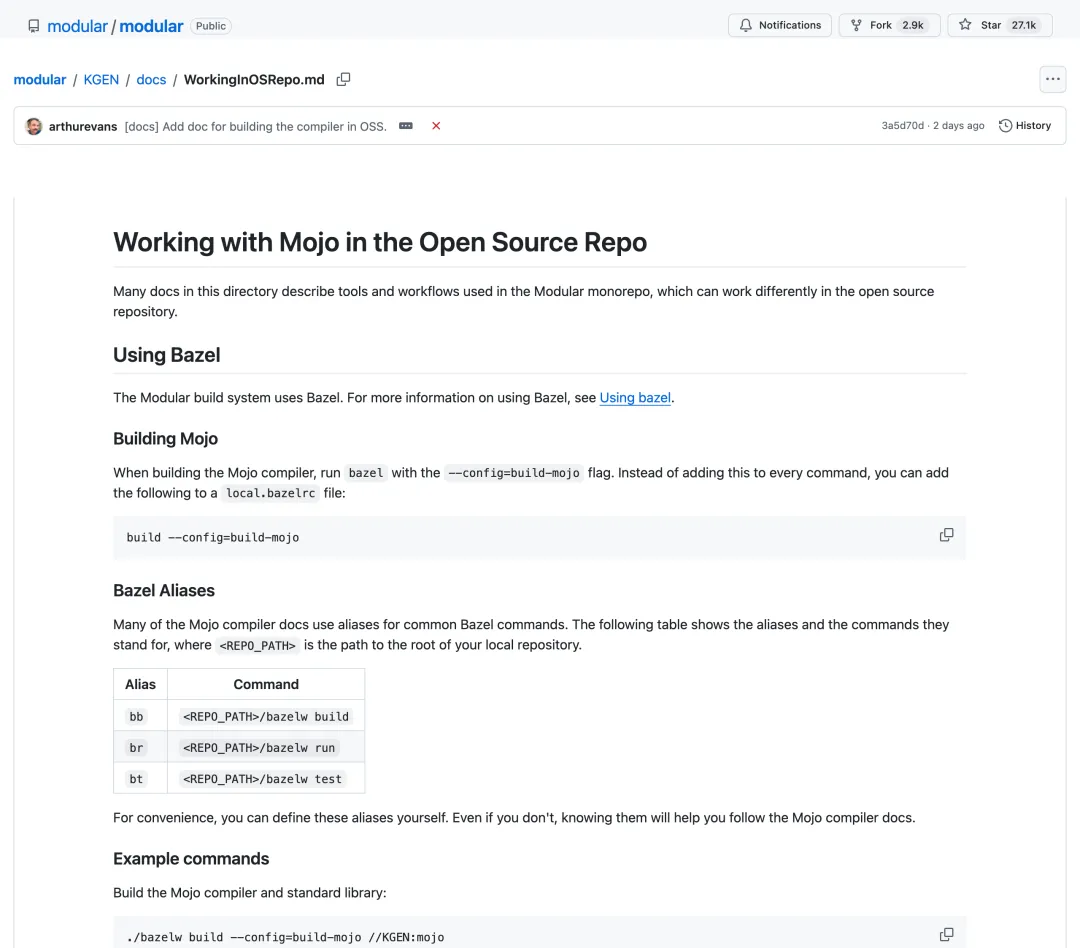Click the Example commands heading
Screen dimensions: 1080x948
(191, 858)
